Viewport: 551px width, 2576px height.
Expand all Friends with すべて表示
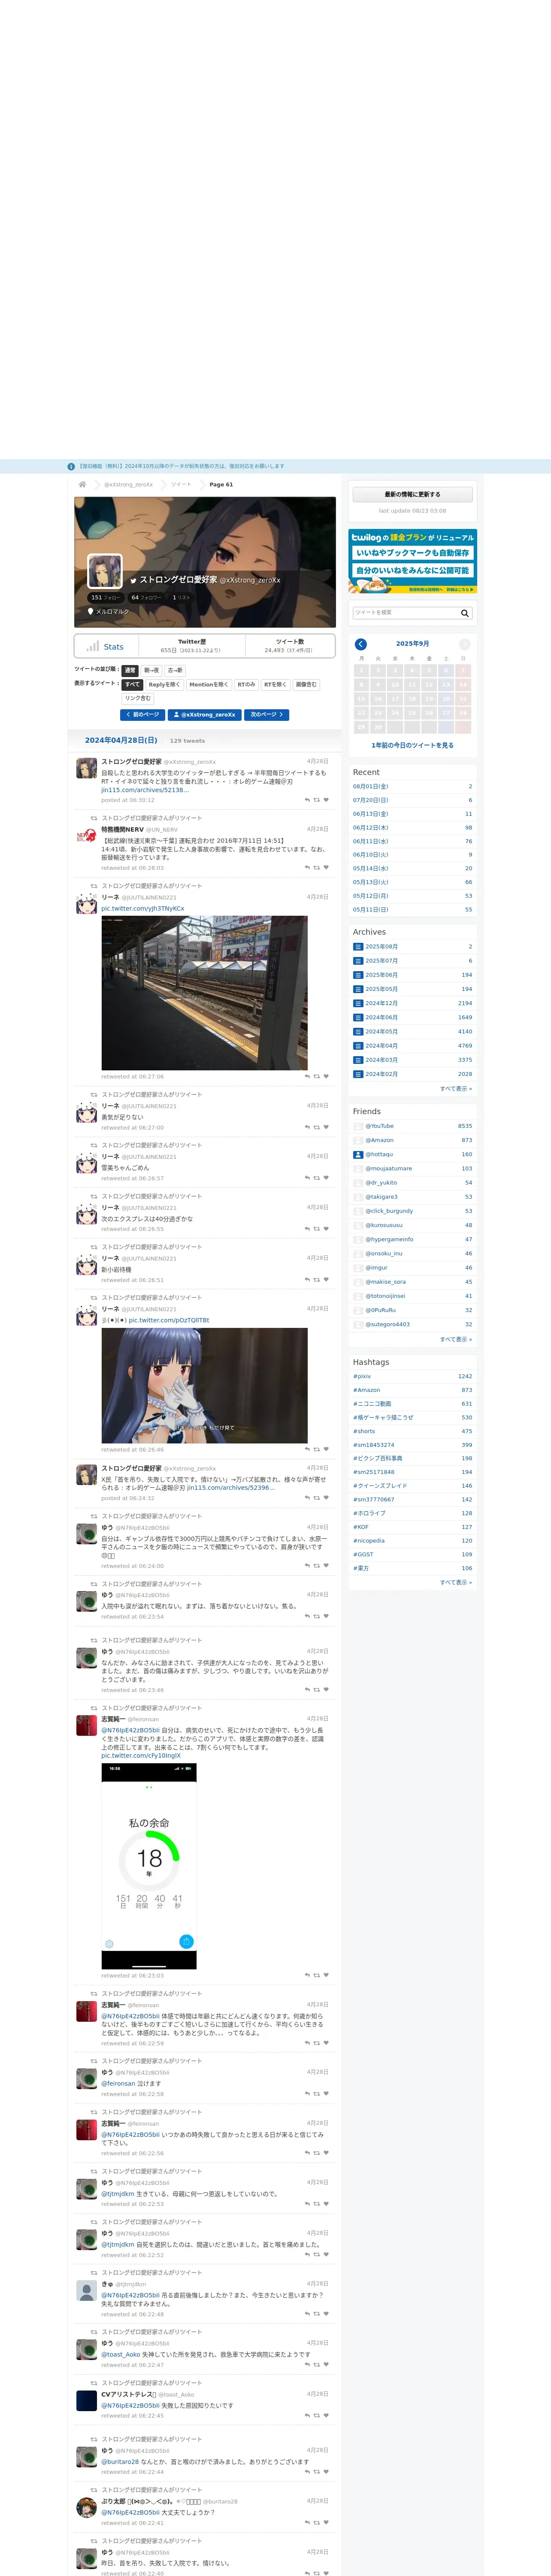coord(456,1339)
